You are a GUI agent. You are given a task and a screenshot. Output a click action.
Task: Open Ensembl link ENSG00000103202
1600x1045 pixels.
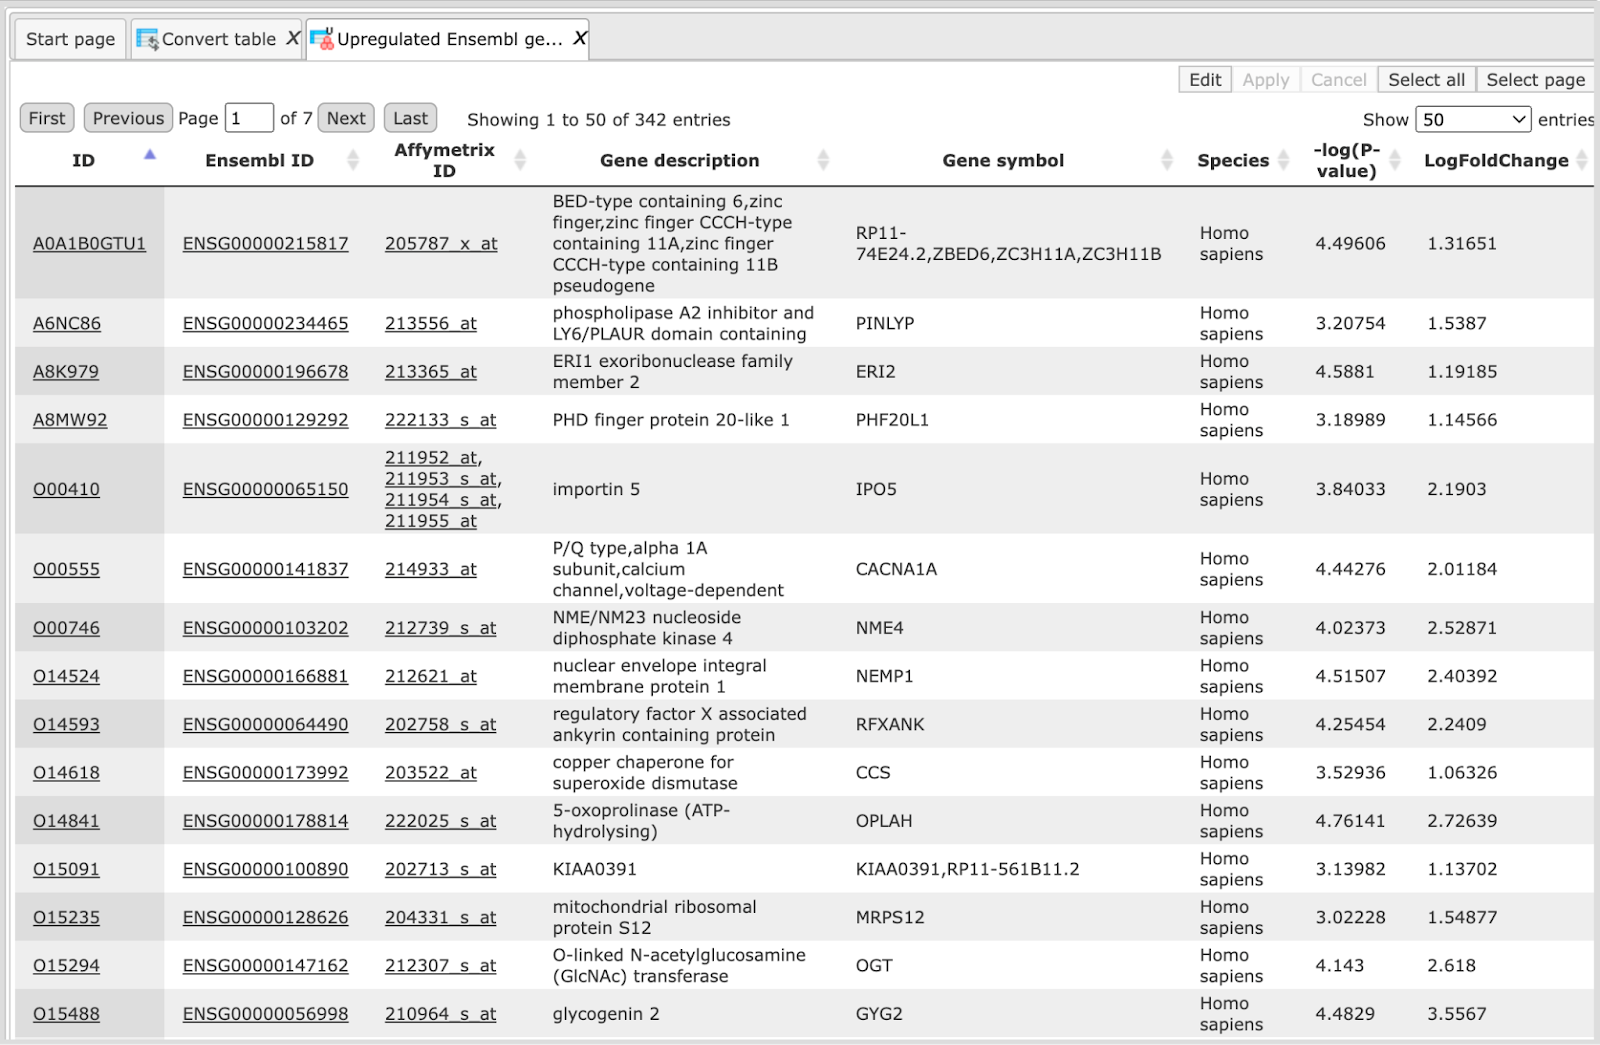(265, 628)
